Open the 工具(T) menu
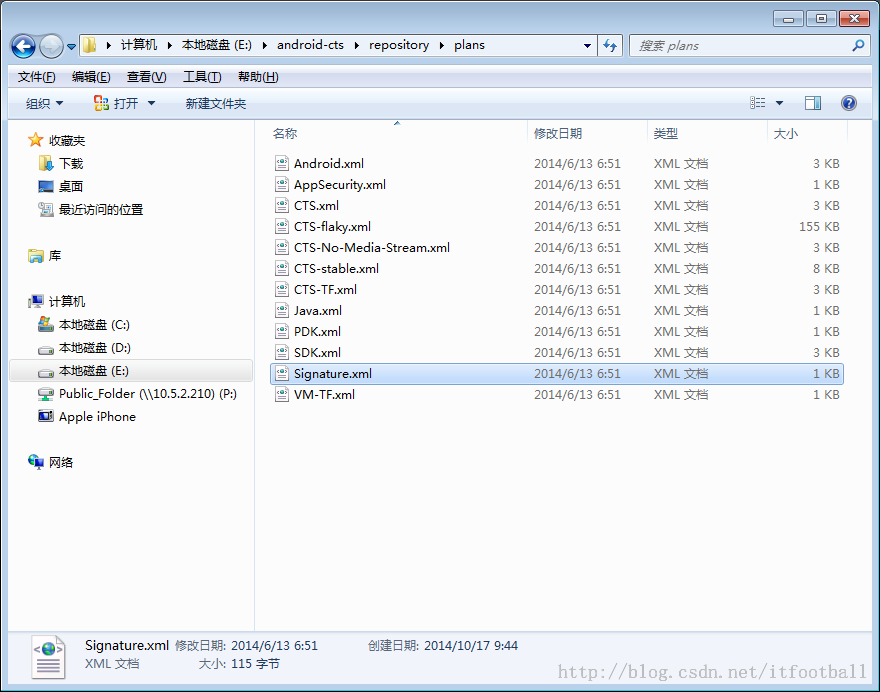Viewport: 880px width, 692px height. tap(202, 77)
